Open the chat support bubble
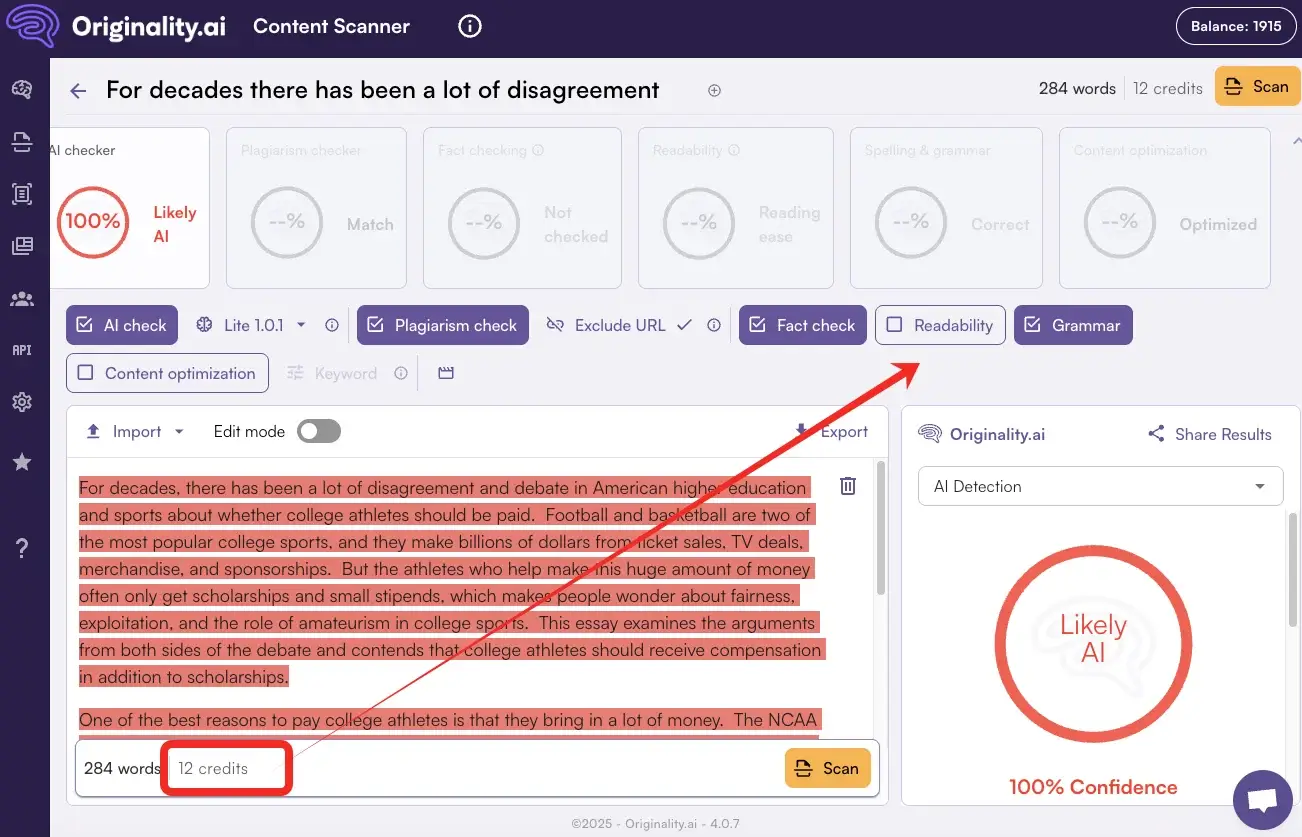 click(x=1263, y=801)
